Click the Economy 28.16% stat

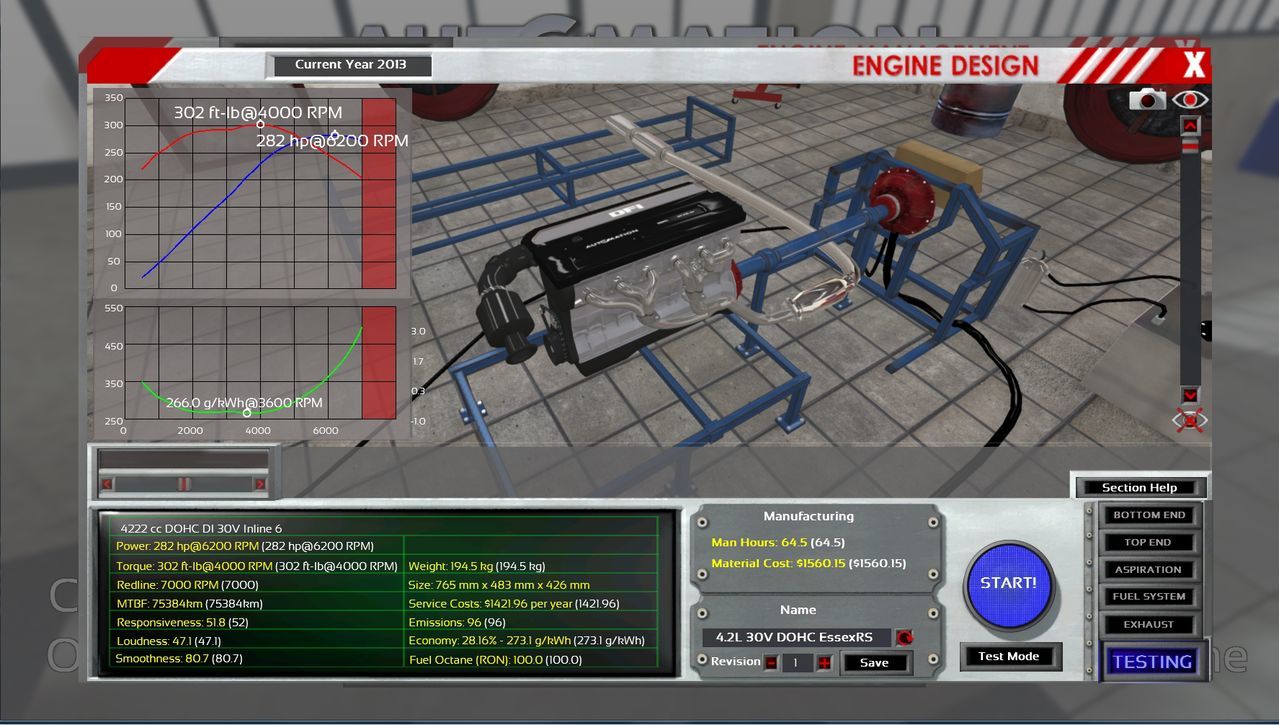point(526,641)
